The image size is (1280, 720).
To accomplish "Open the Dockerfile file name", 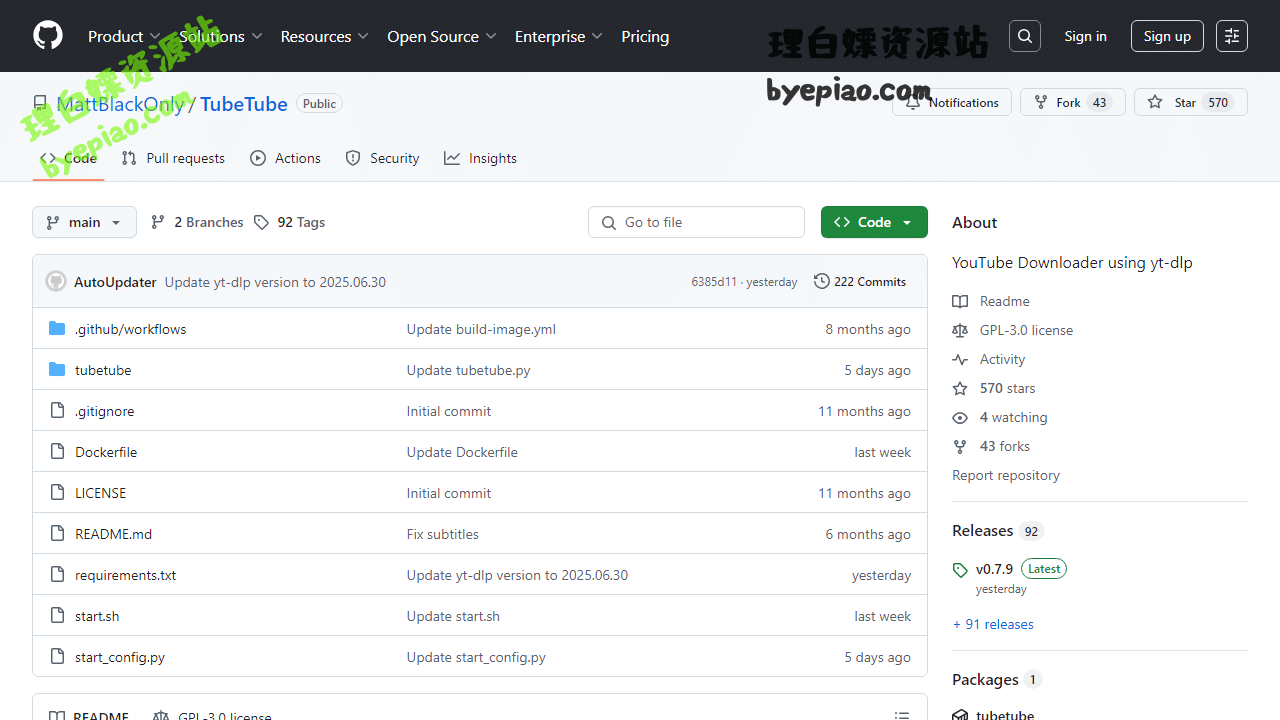I will click(106, 452).
